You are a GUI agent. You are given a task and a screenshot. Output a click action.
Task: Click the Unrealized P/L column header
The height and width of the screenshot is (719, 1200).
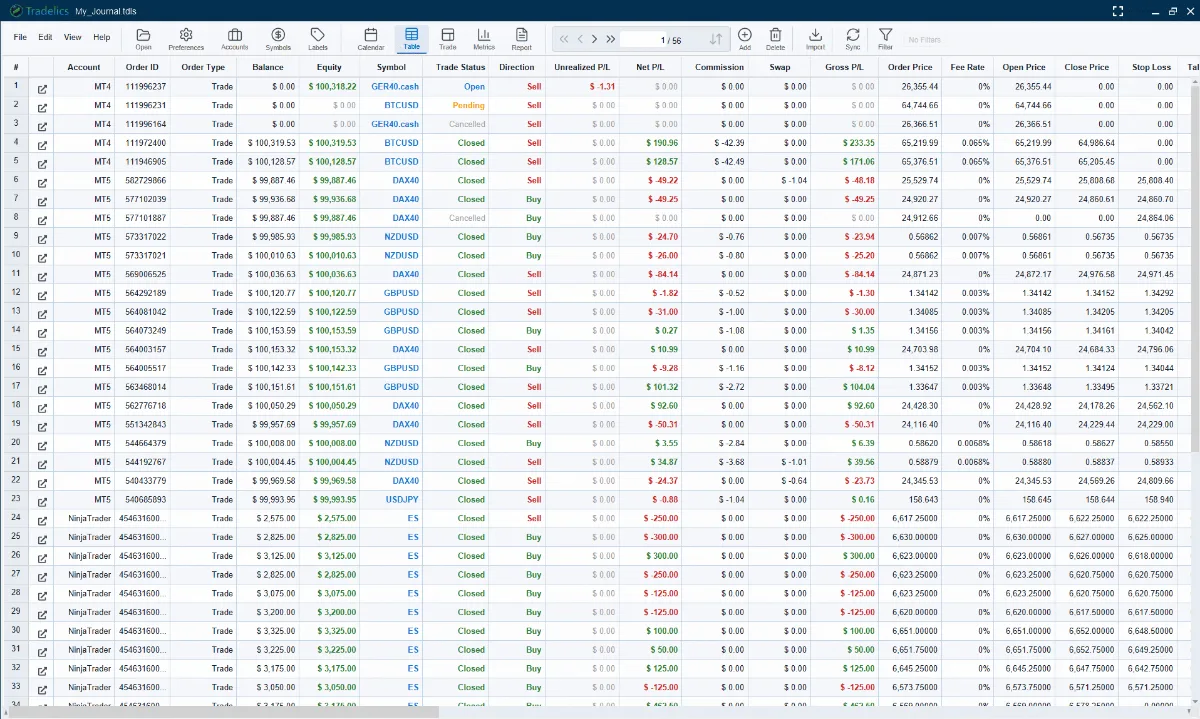582,67
